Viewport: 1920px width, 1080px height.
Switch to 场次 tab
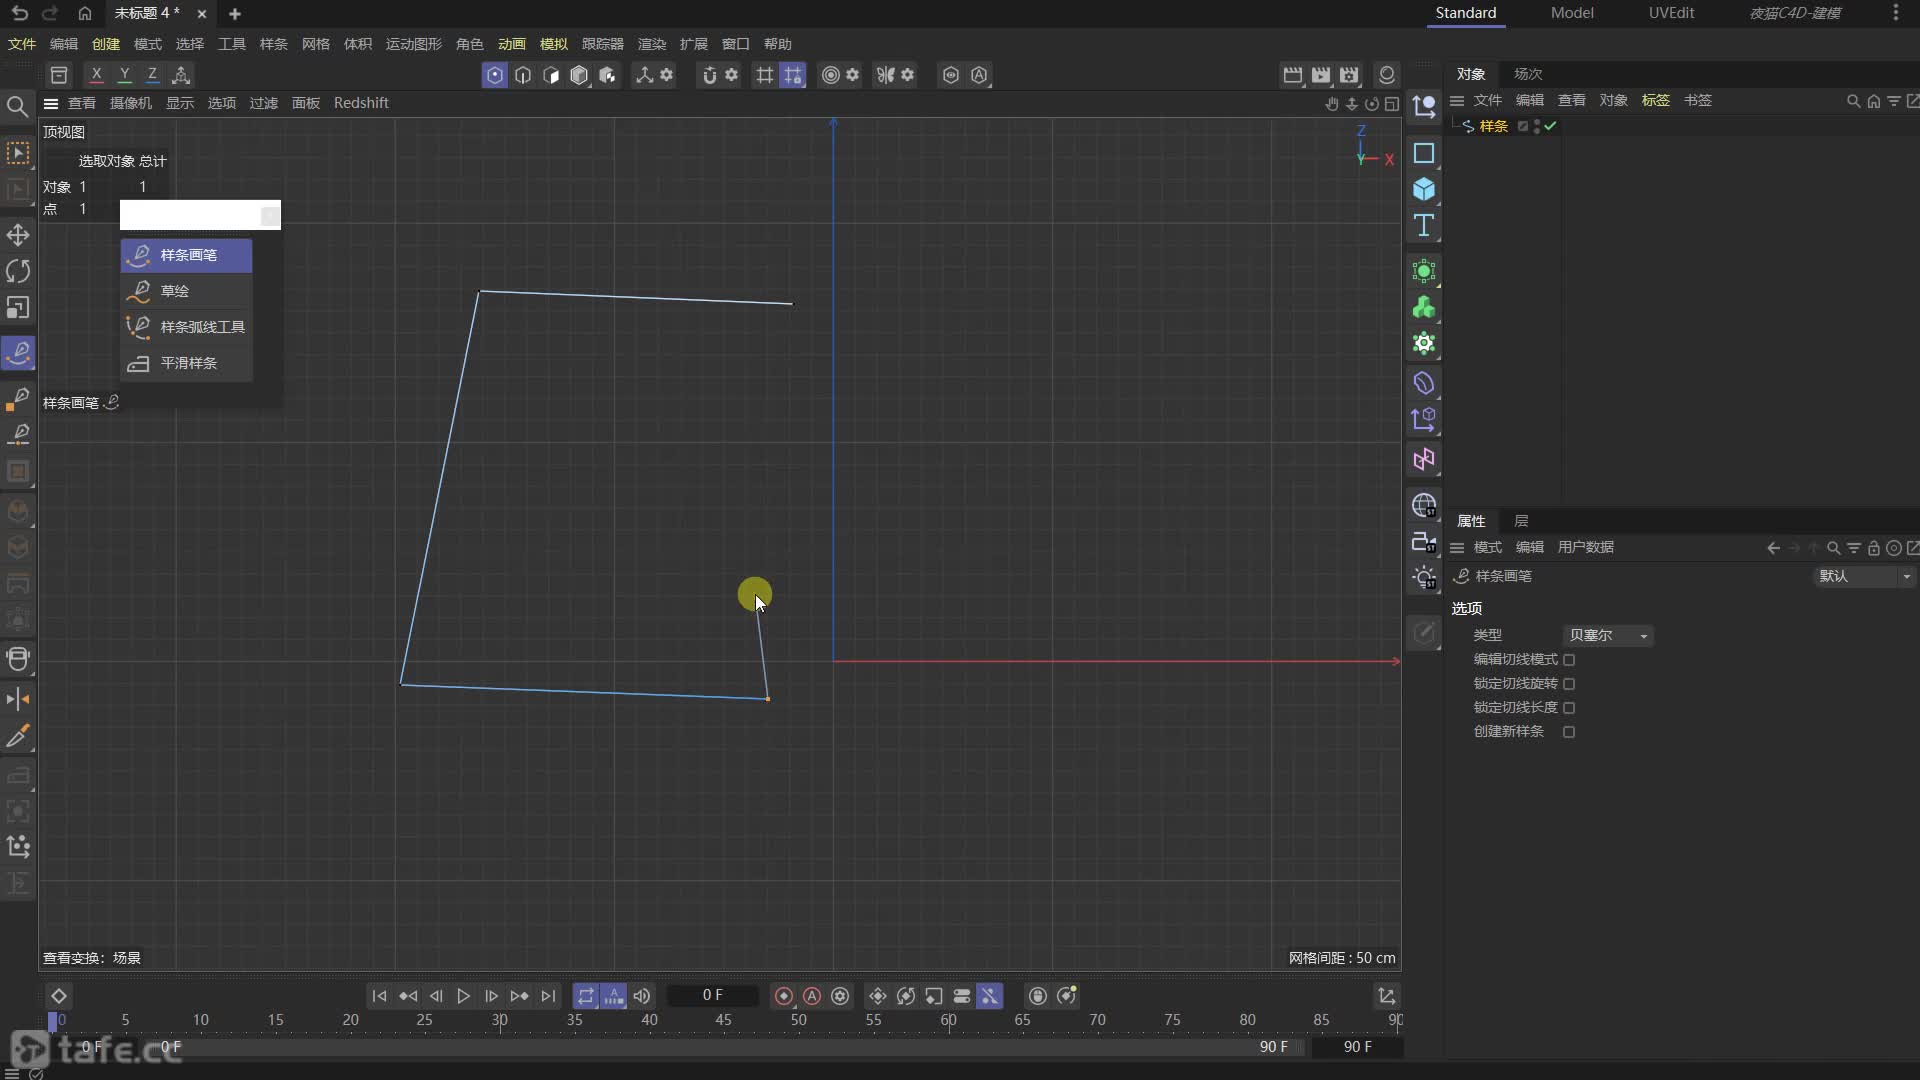tap(1528, 74)
